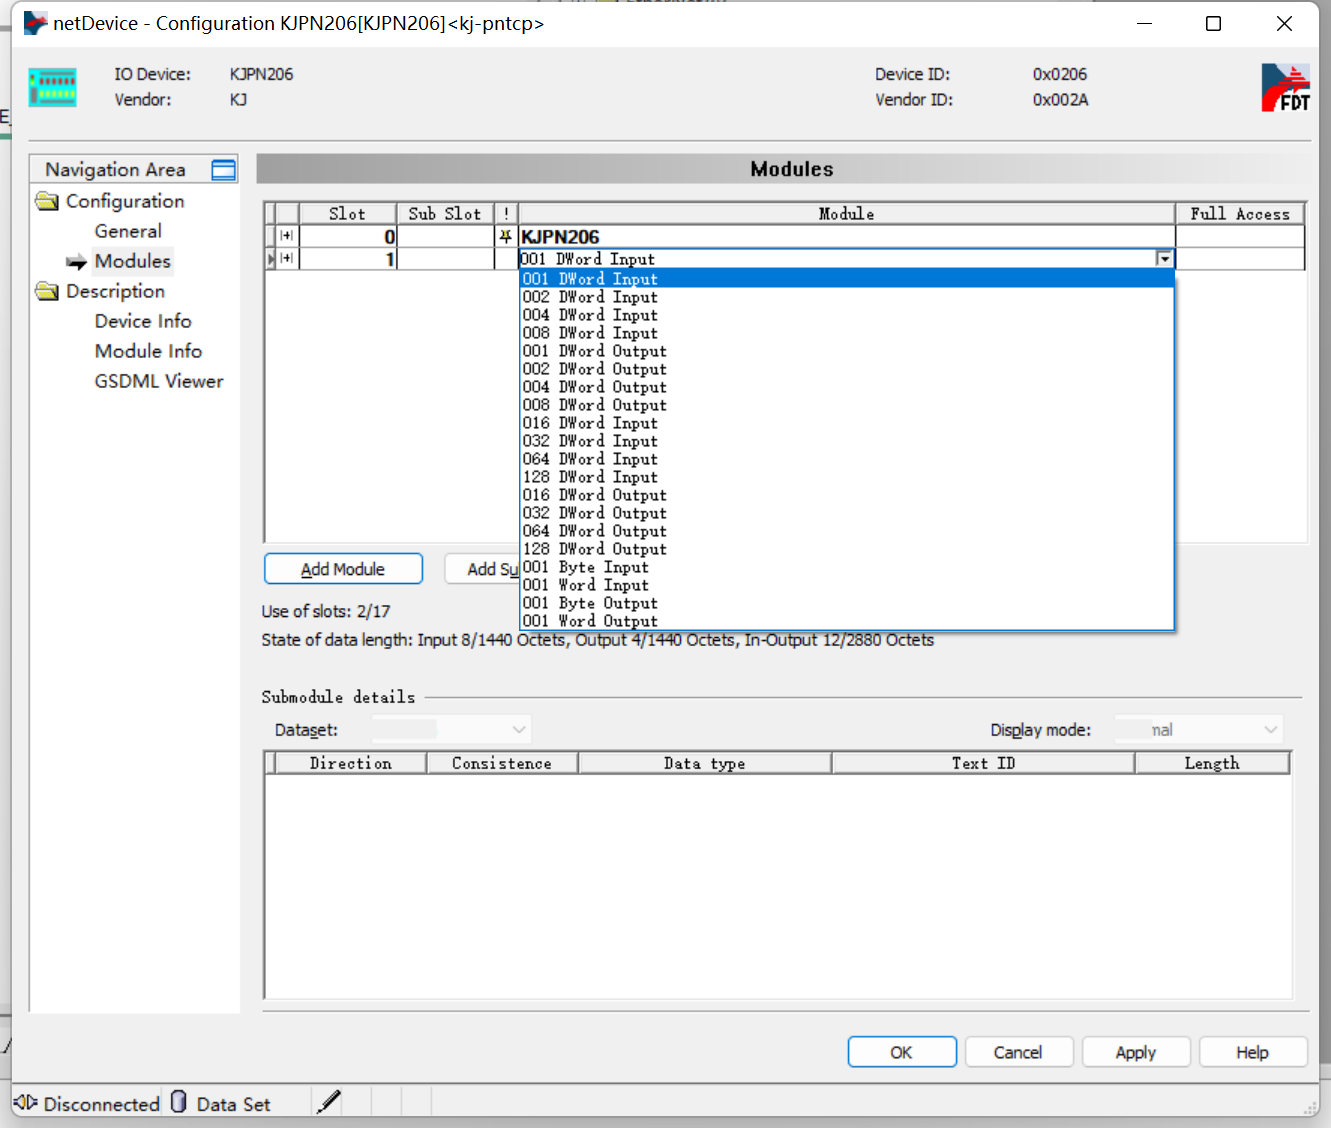Click the Length column header
The height and width of the screenshot is (1128, 1331).
click(x=1212, y=763)
